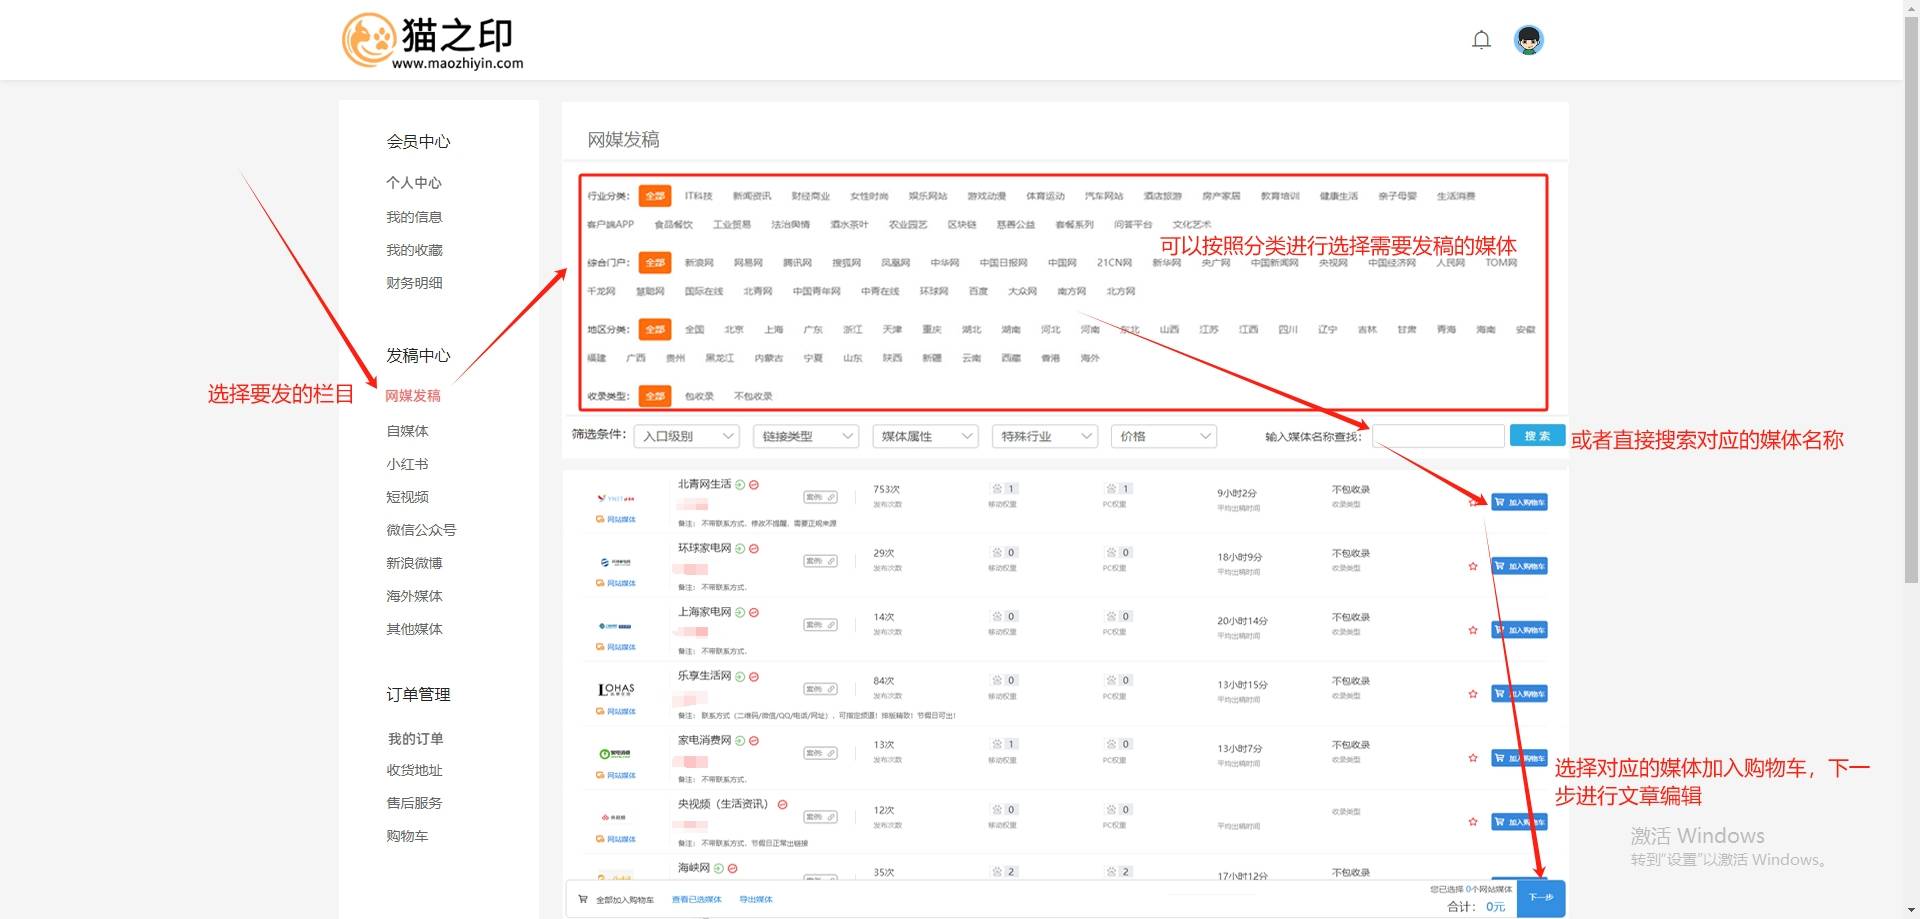This screenshot has height=919, width=1920.
Task: Open the 案例 link icon for 家电消费网
Action: 820,753
